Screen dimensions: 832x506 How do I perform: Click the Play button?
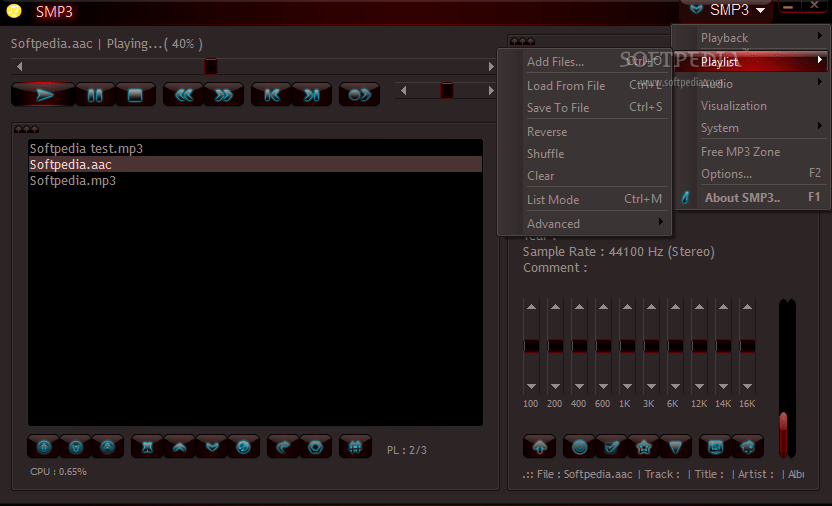click(x=43, y=95)
